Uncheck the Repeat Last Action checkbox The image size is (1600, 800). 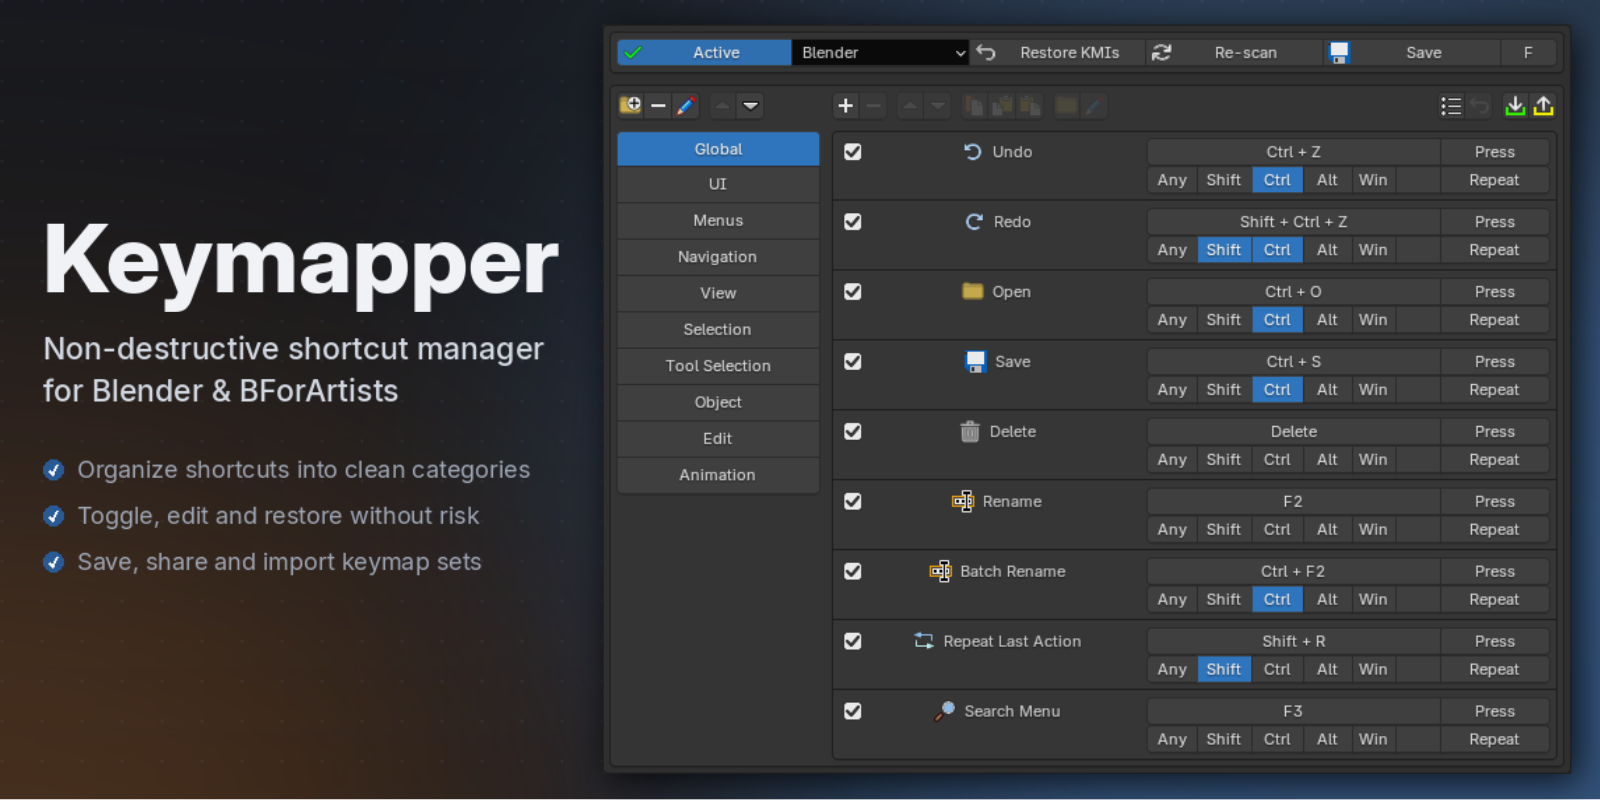(x=853, y=642)
